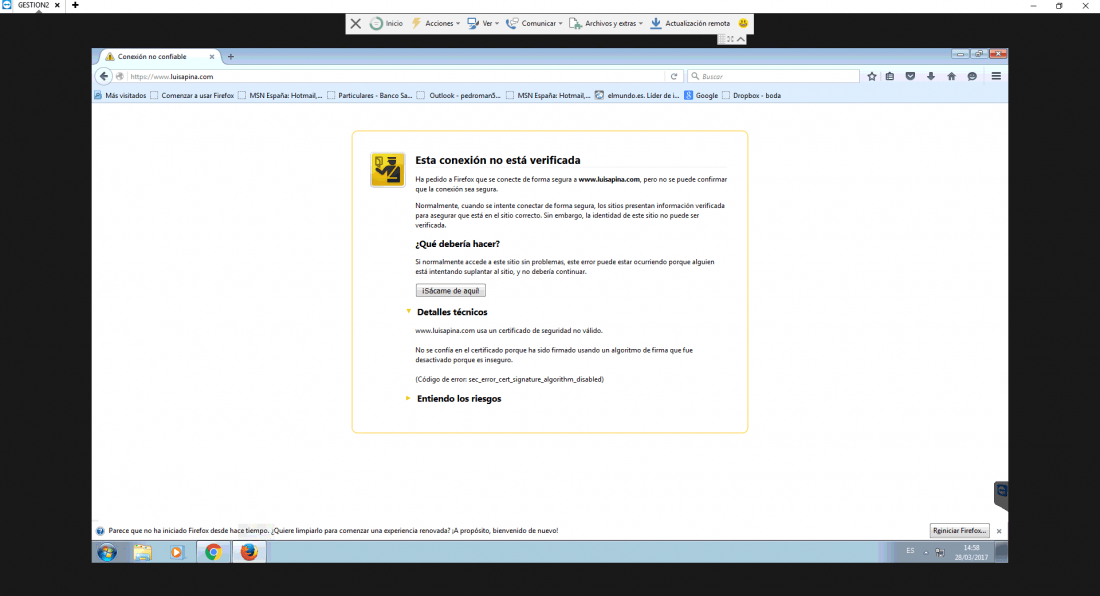The width and height of the screenshot is (1100, 596).
Task: Open the TeamViewer side panel icon
Action: point(1001,494)
